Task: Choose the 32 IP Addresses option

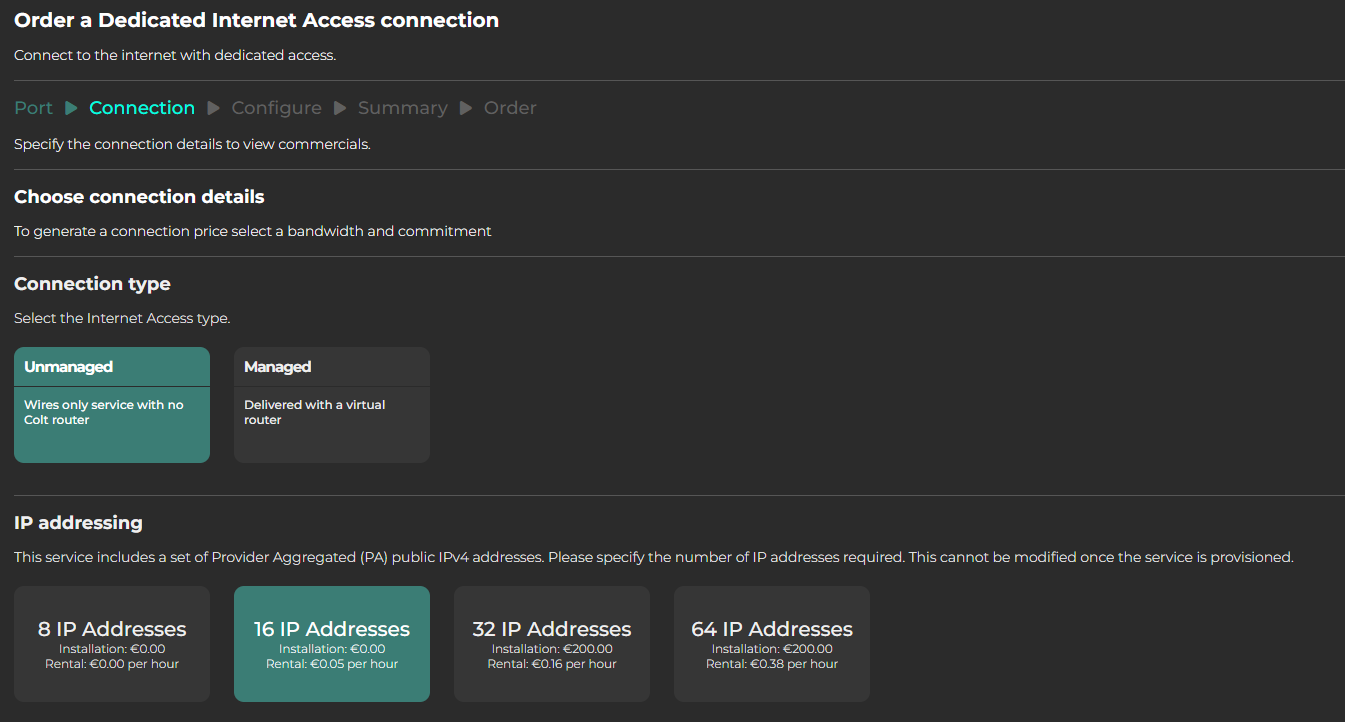Action: tap(552, 643)
